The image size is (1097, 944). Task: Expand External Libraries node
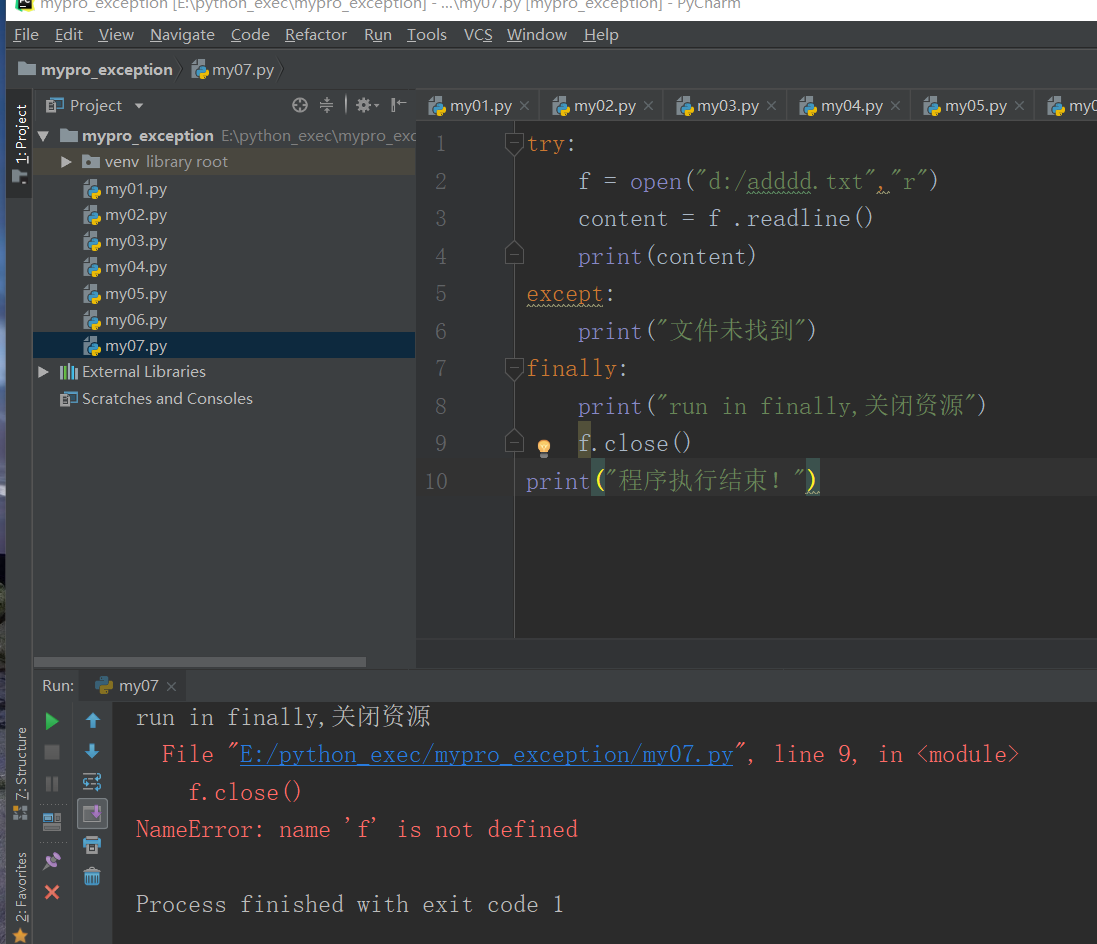click(x=43, y=372)
